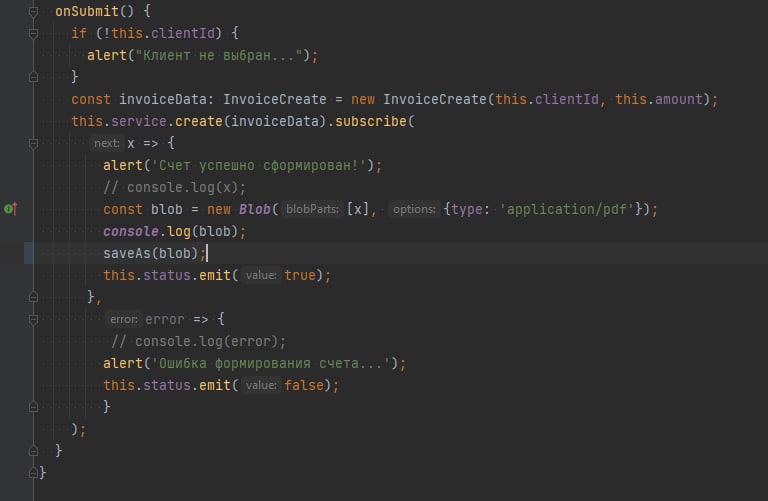The height and width of the screenshot is (501, 768).
Task: Collapse the onSubmit() method fold marker
Action: 33,11
